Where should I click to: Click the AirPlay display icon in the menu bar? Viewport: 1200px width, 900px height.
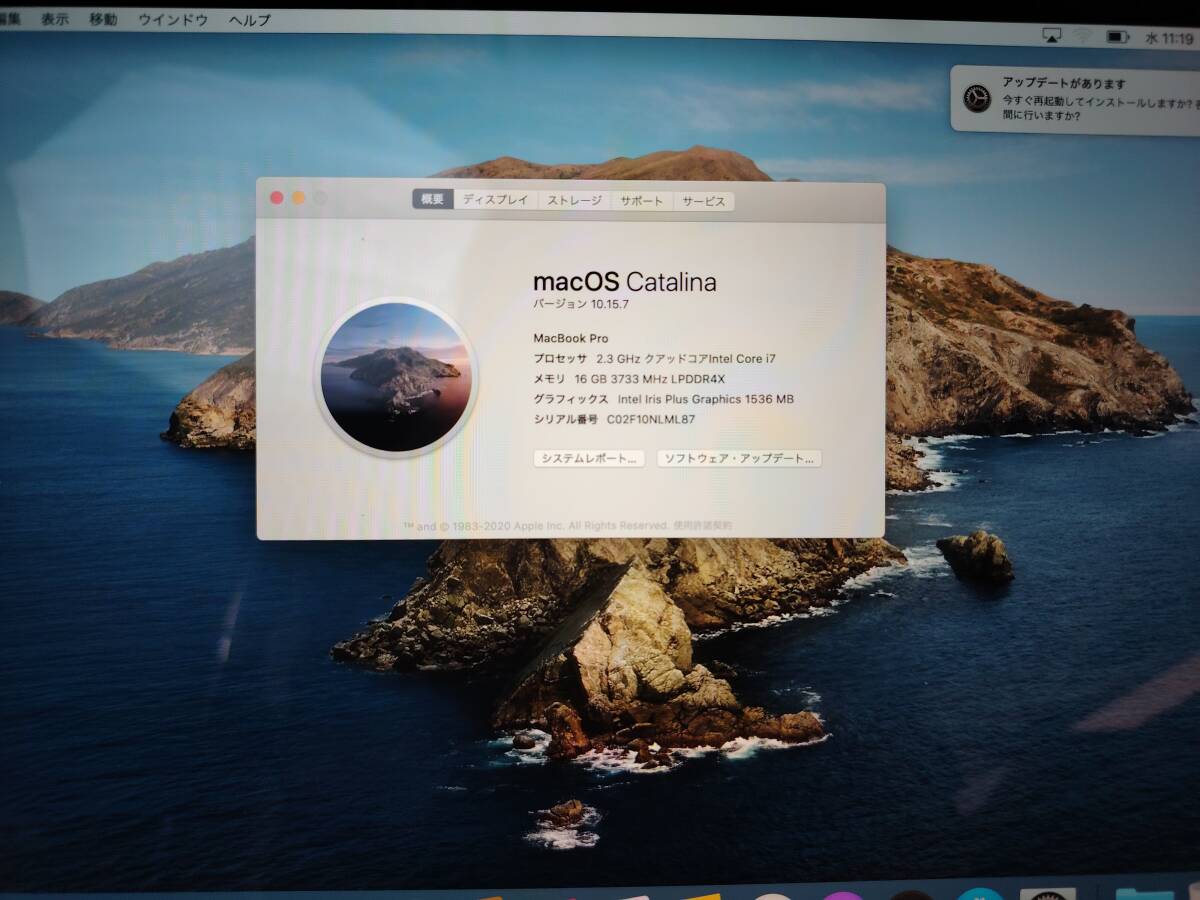[x=1051, y=36]
